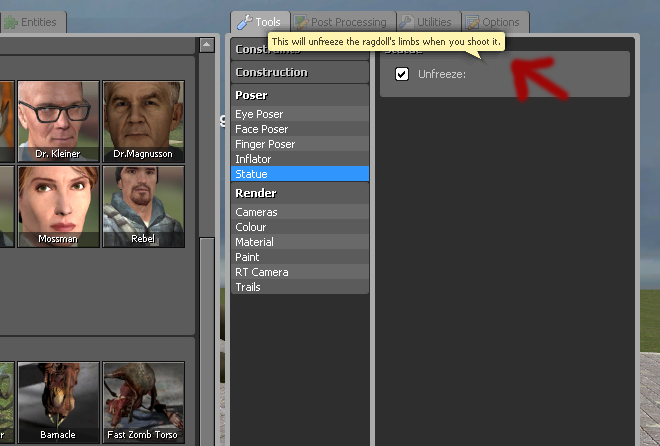The width and height of the screenshot is (660, 446).
Task: Select the Paint tool
Action: (300, 257)
